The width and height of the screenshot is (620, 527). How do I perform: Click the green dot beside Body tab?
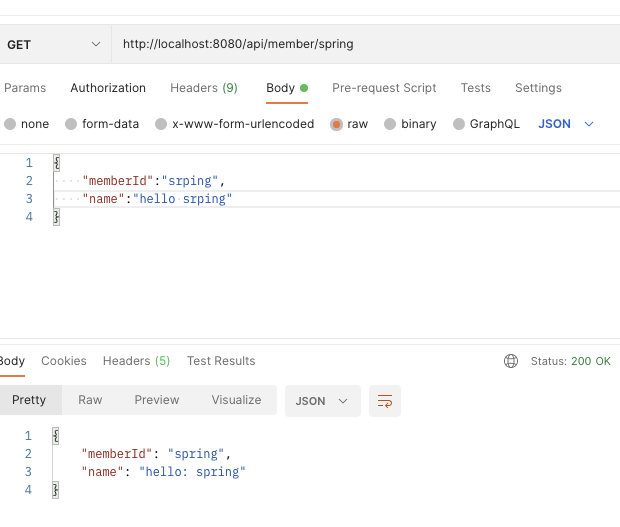tap(304, 88)
